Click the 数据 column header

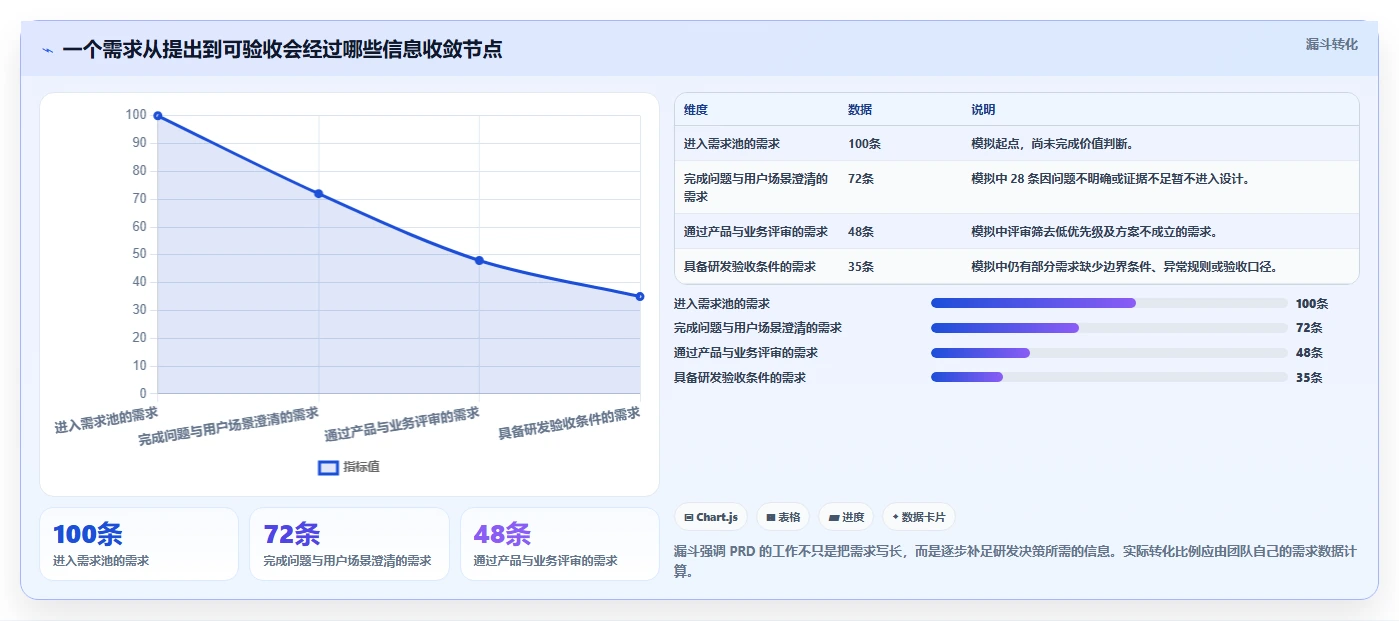[x=860, y=110]
